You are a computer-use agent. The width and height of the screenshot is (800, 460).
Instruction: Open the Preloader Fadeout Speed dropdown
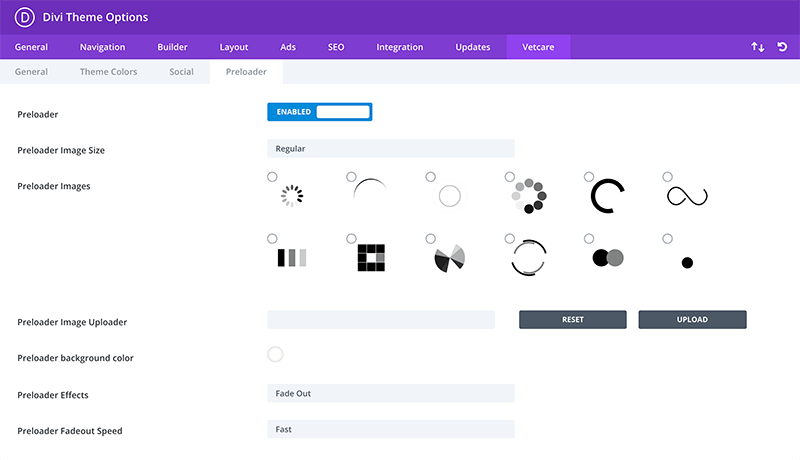(x=391, y=429)
